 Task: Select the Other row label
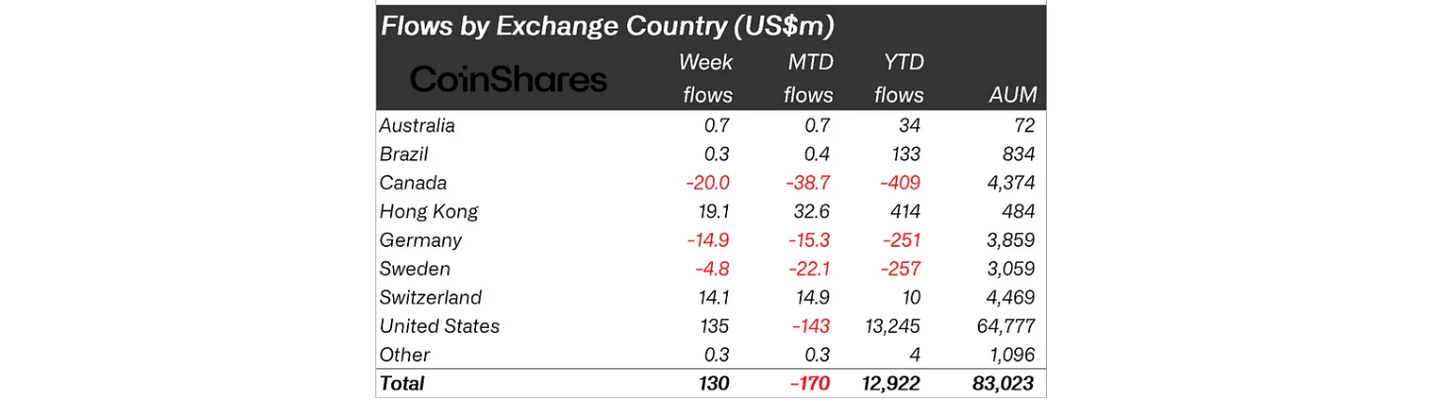(404, 355)
